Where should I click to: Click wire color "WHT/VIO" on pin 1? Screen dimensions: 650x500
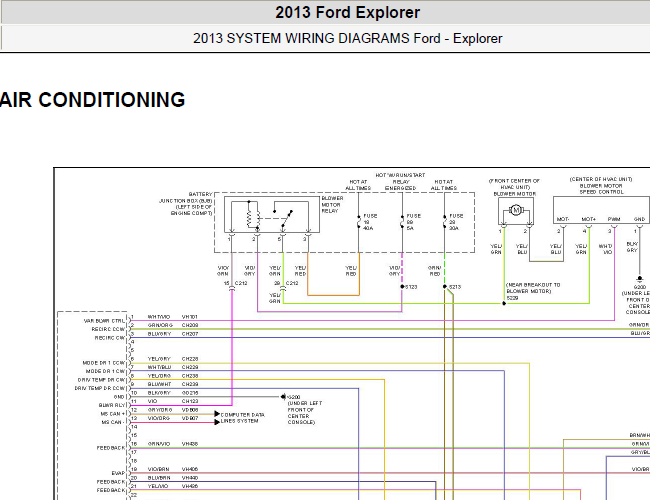(x=159, y=317)
